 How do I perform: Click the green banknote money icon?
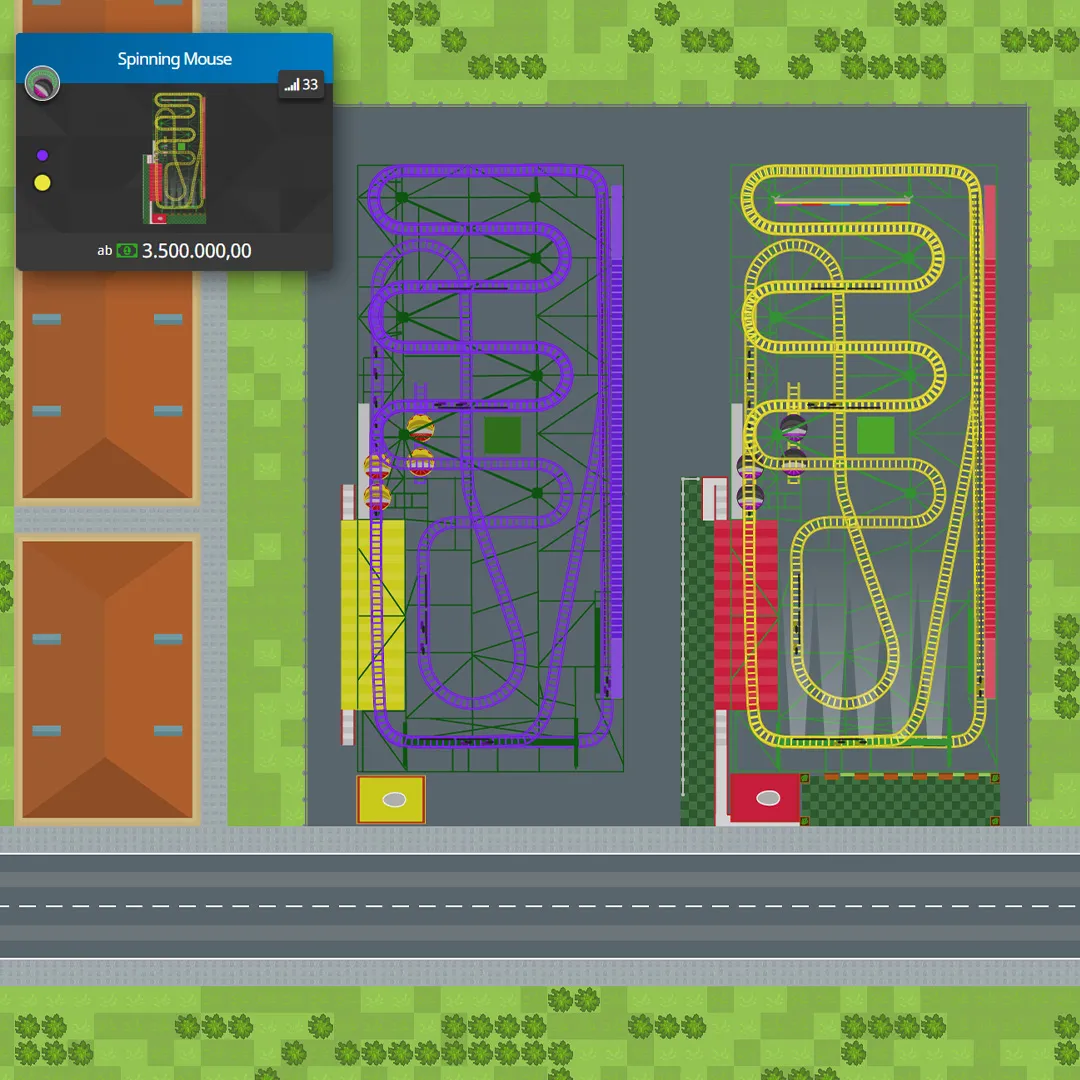(127, 251)
